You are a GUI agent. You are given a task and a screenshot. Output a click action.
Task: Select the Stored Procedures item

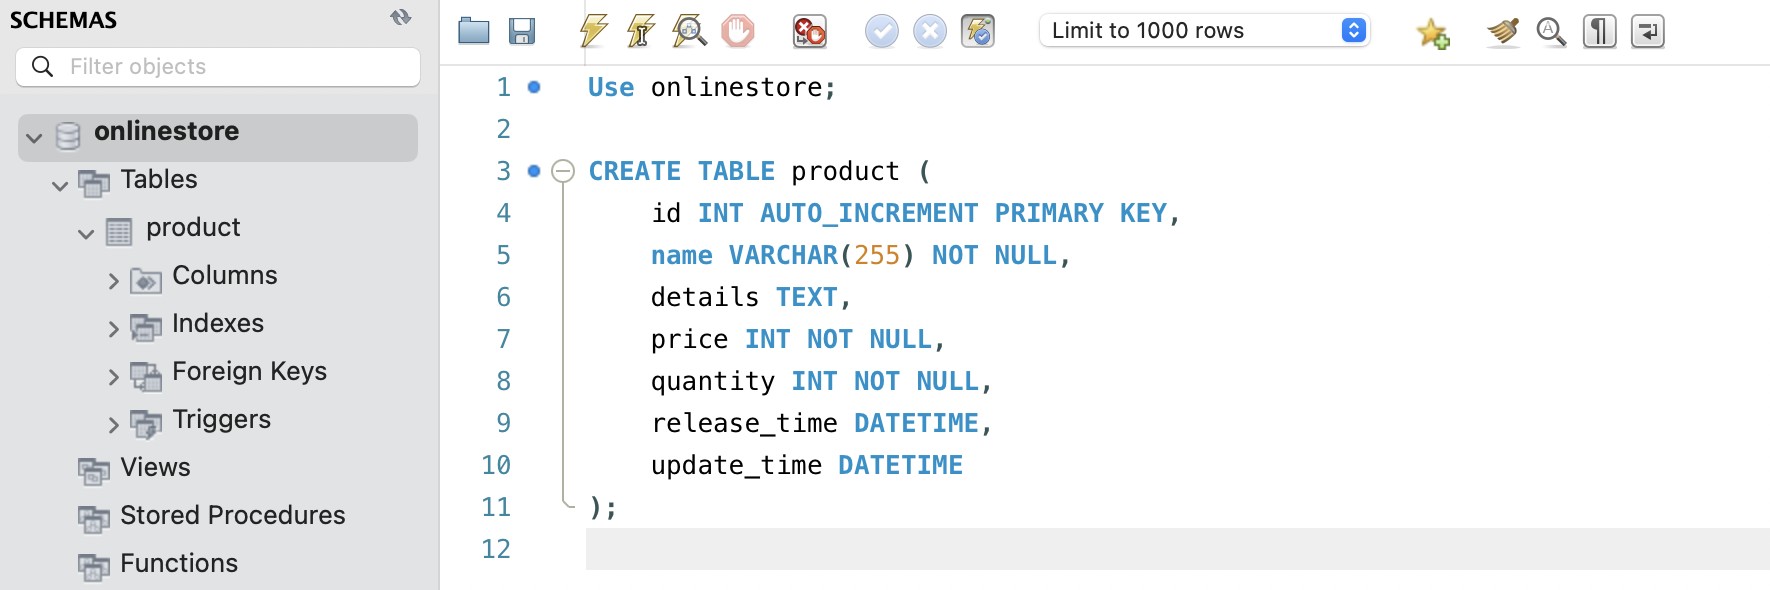point(232,515)
